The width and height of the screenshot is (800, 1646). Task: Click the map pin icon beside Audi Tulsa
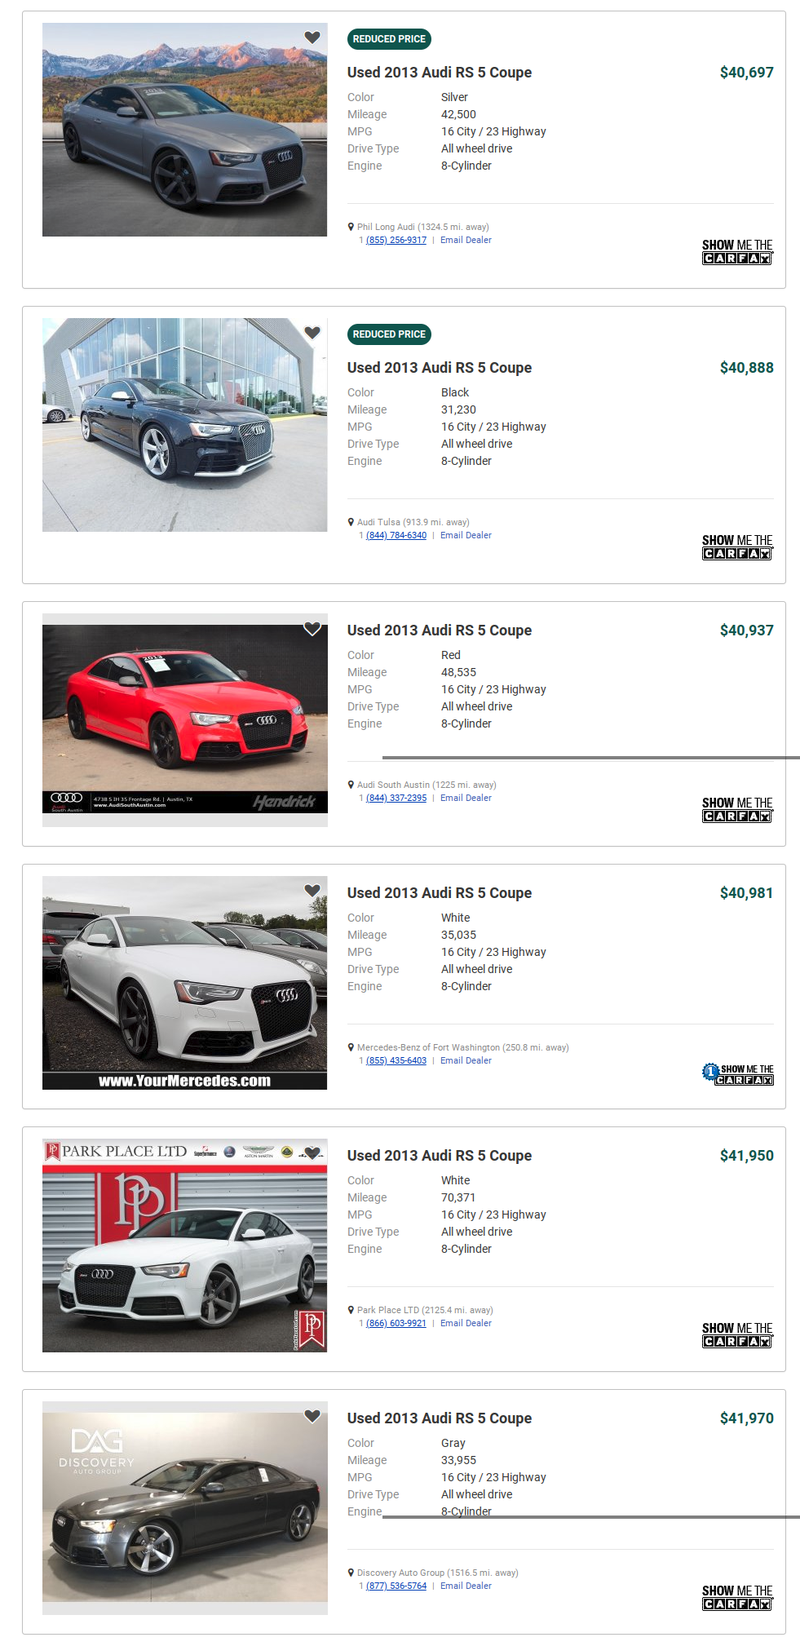[x=351, y=522]
